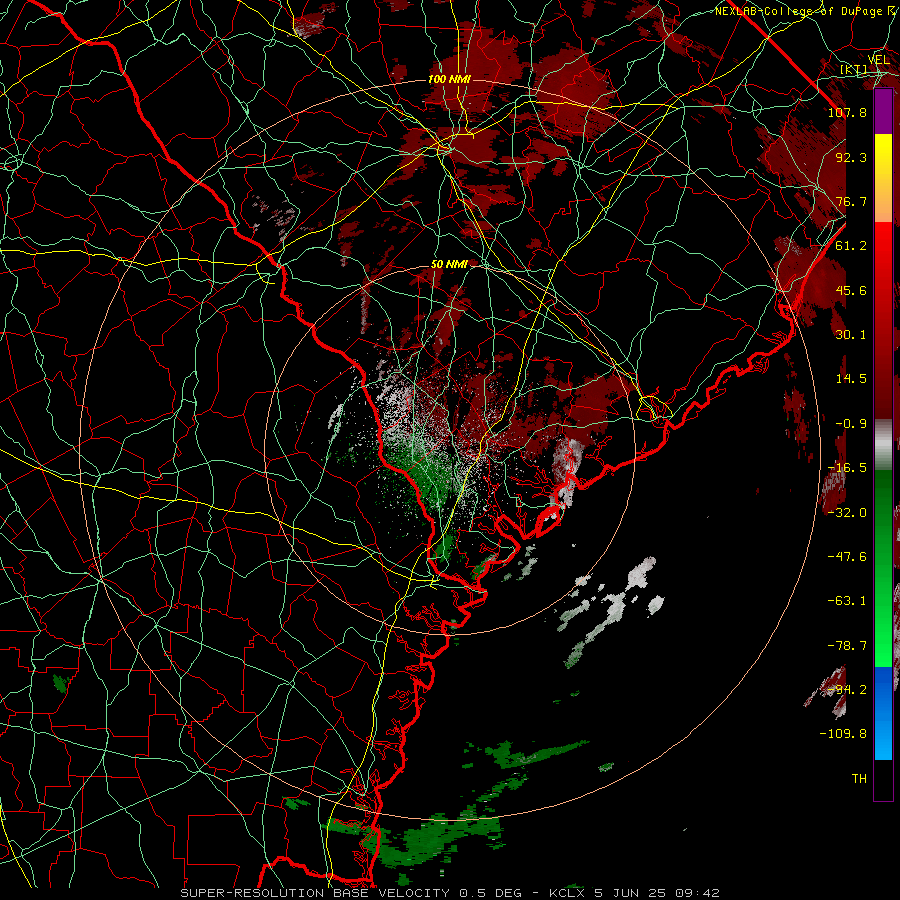
Task: Click the gray near-zero color bar segment
Action: [x=883, y=445]
